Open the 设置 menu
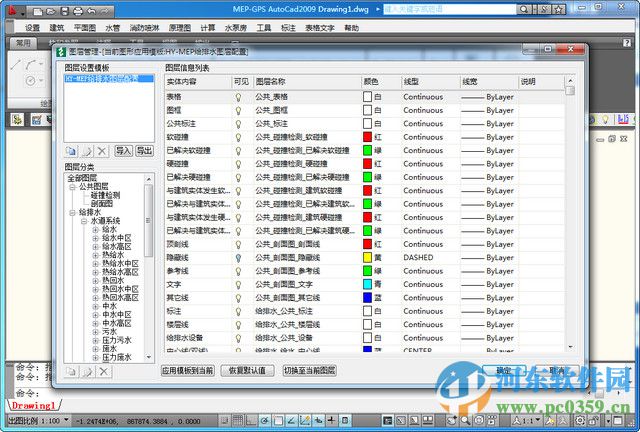This screenshot has height=432, width=640. coord(32,28)
